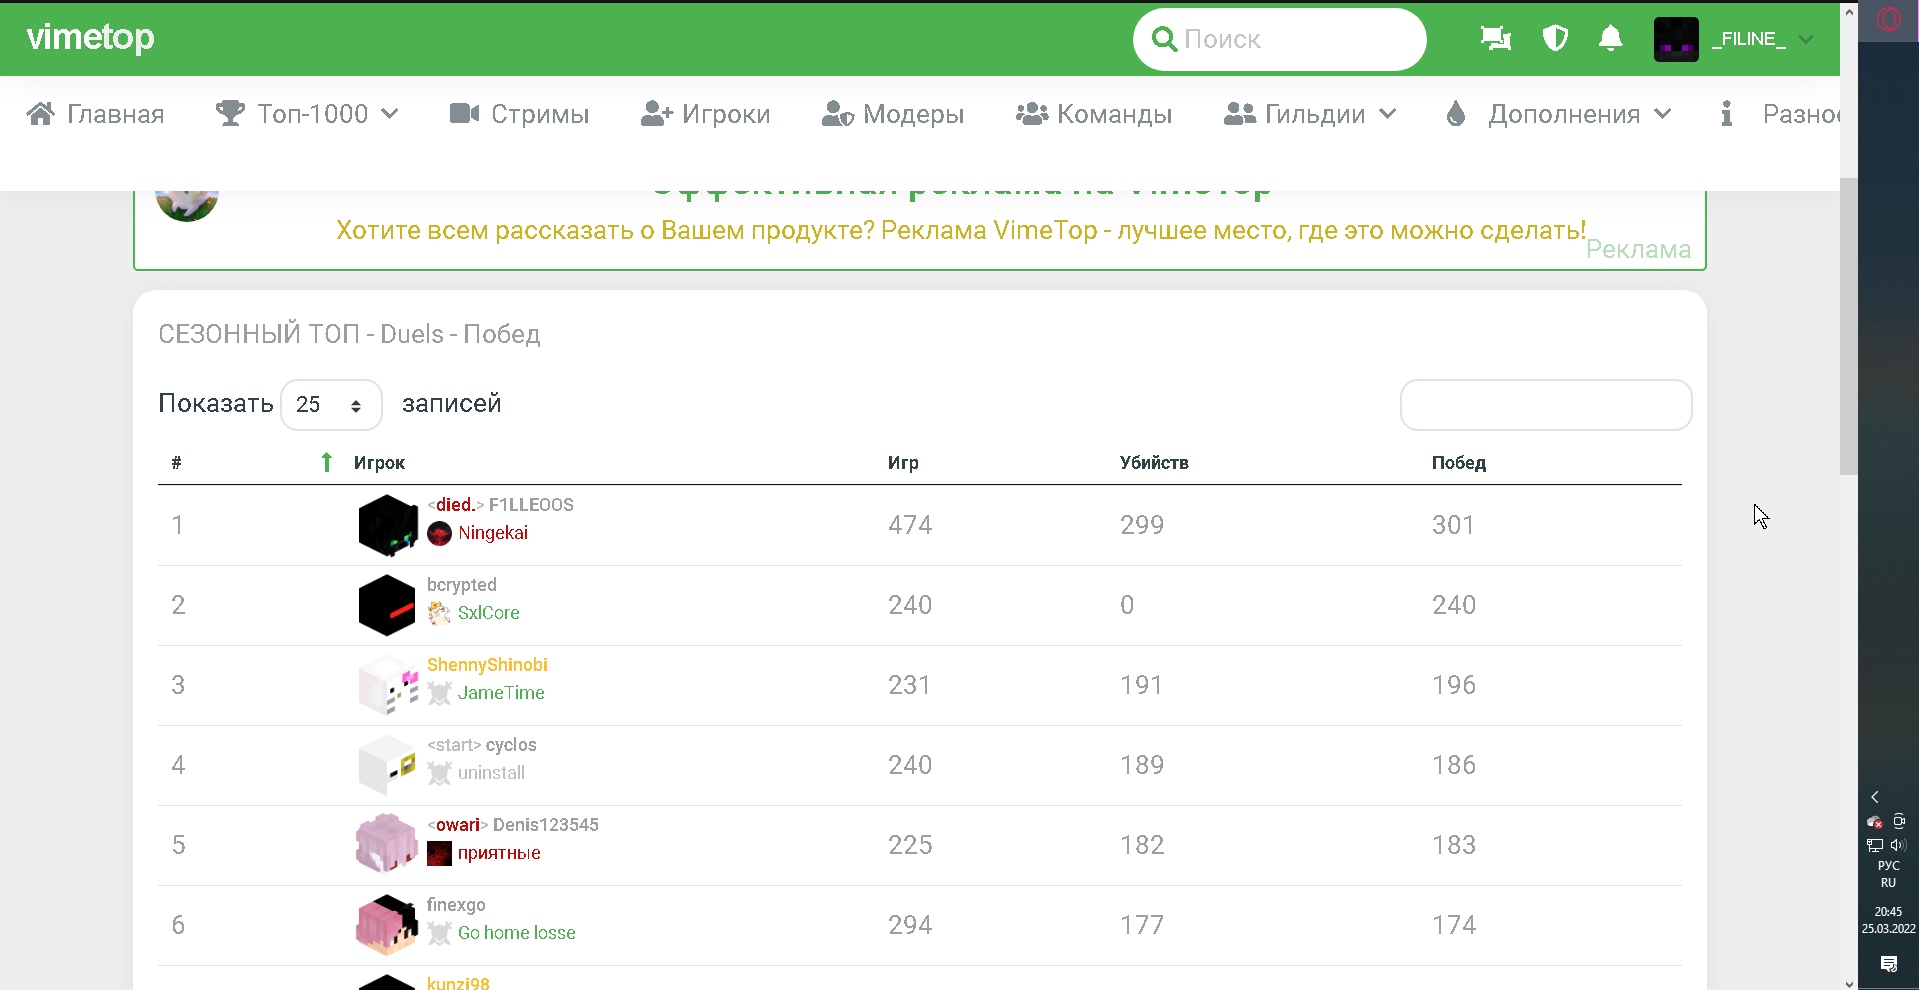Click the _FILINE_ profile avatar
This screenshot has height=990, width=1919.
[x=1676, y=40]
